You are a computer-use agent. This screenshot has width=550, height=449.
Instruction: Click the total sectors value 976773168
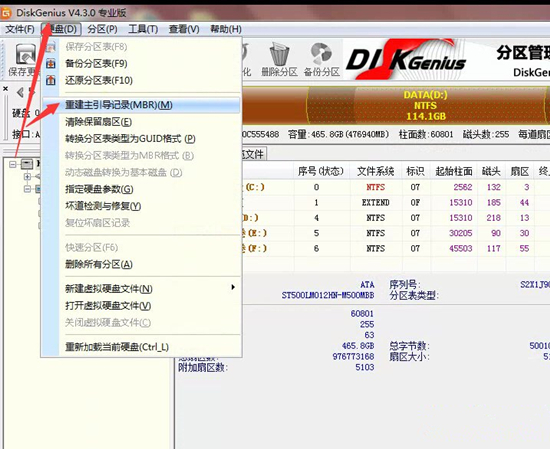pos(353,356)
